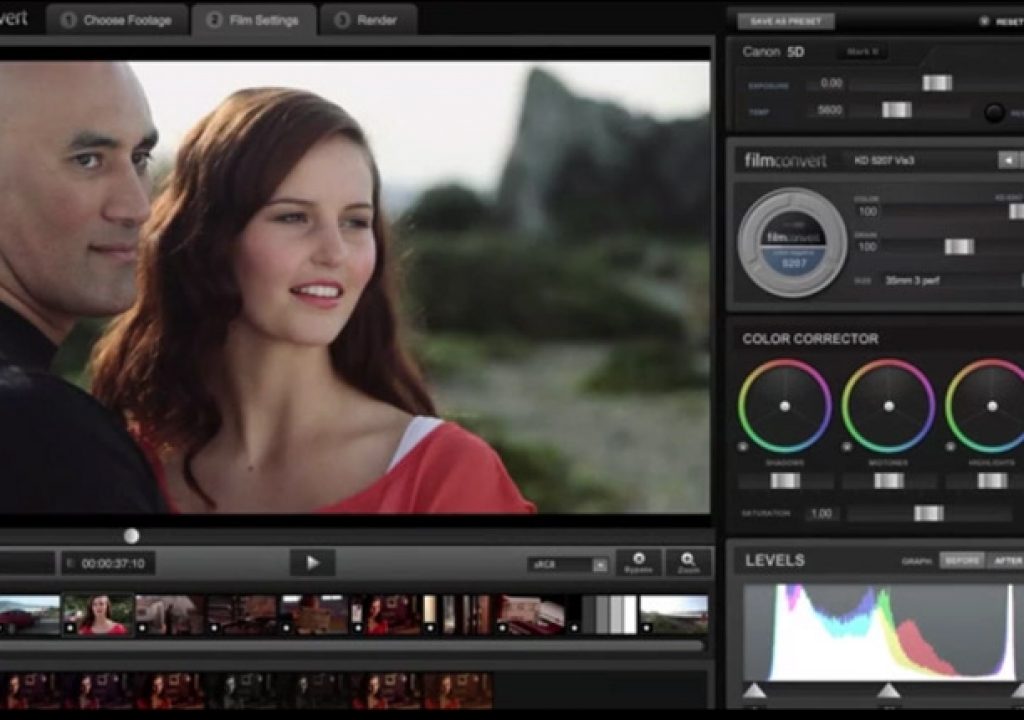
Task: Click the Exposure value 0.00 field
Action: [827, 83]
